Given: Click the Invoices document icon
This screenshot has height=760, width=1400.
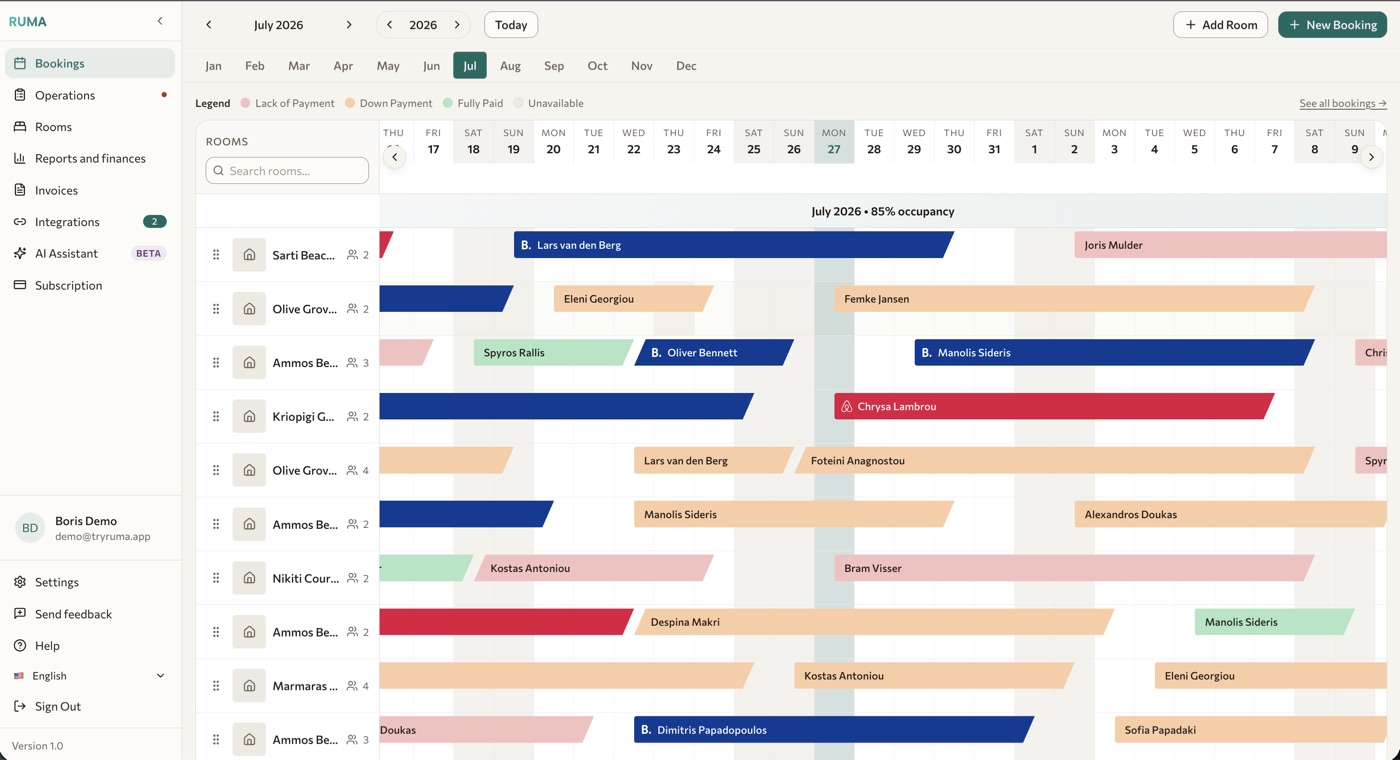Looking at the screenshot, I should (20, 190).
